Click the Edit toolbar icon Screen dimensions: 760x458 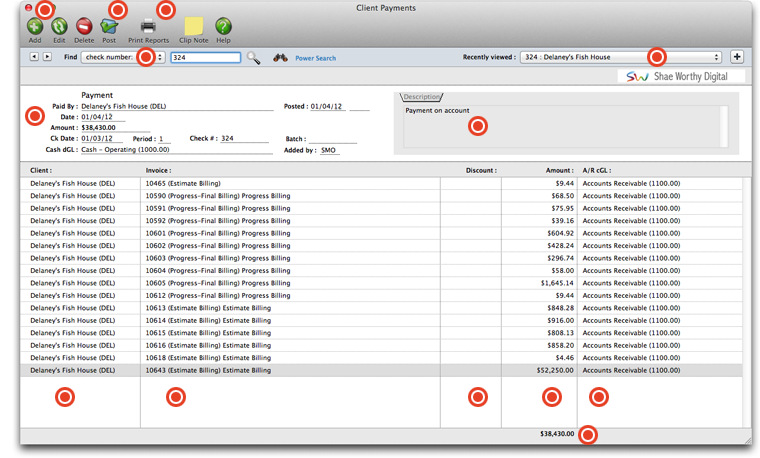[x=59, y=26]
